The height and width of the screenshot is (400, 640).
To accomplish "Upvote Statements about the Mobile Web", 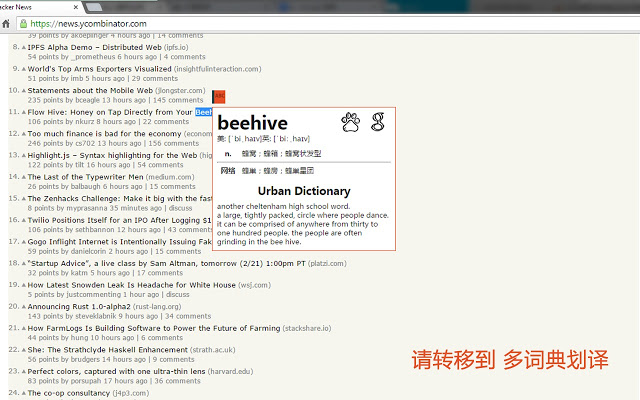I will pyautogui.click(x=24, y=91).
